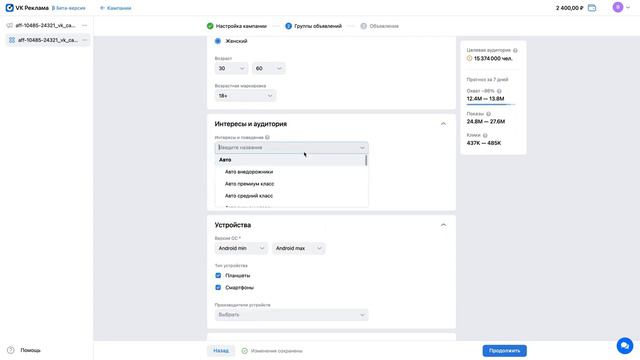
Task: Select the first campaign in sidebar
Action: 47,25
